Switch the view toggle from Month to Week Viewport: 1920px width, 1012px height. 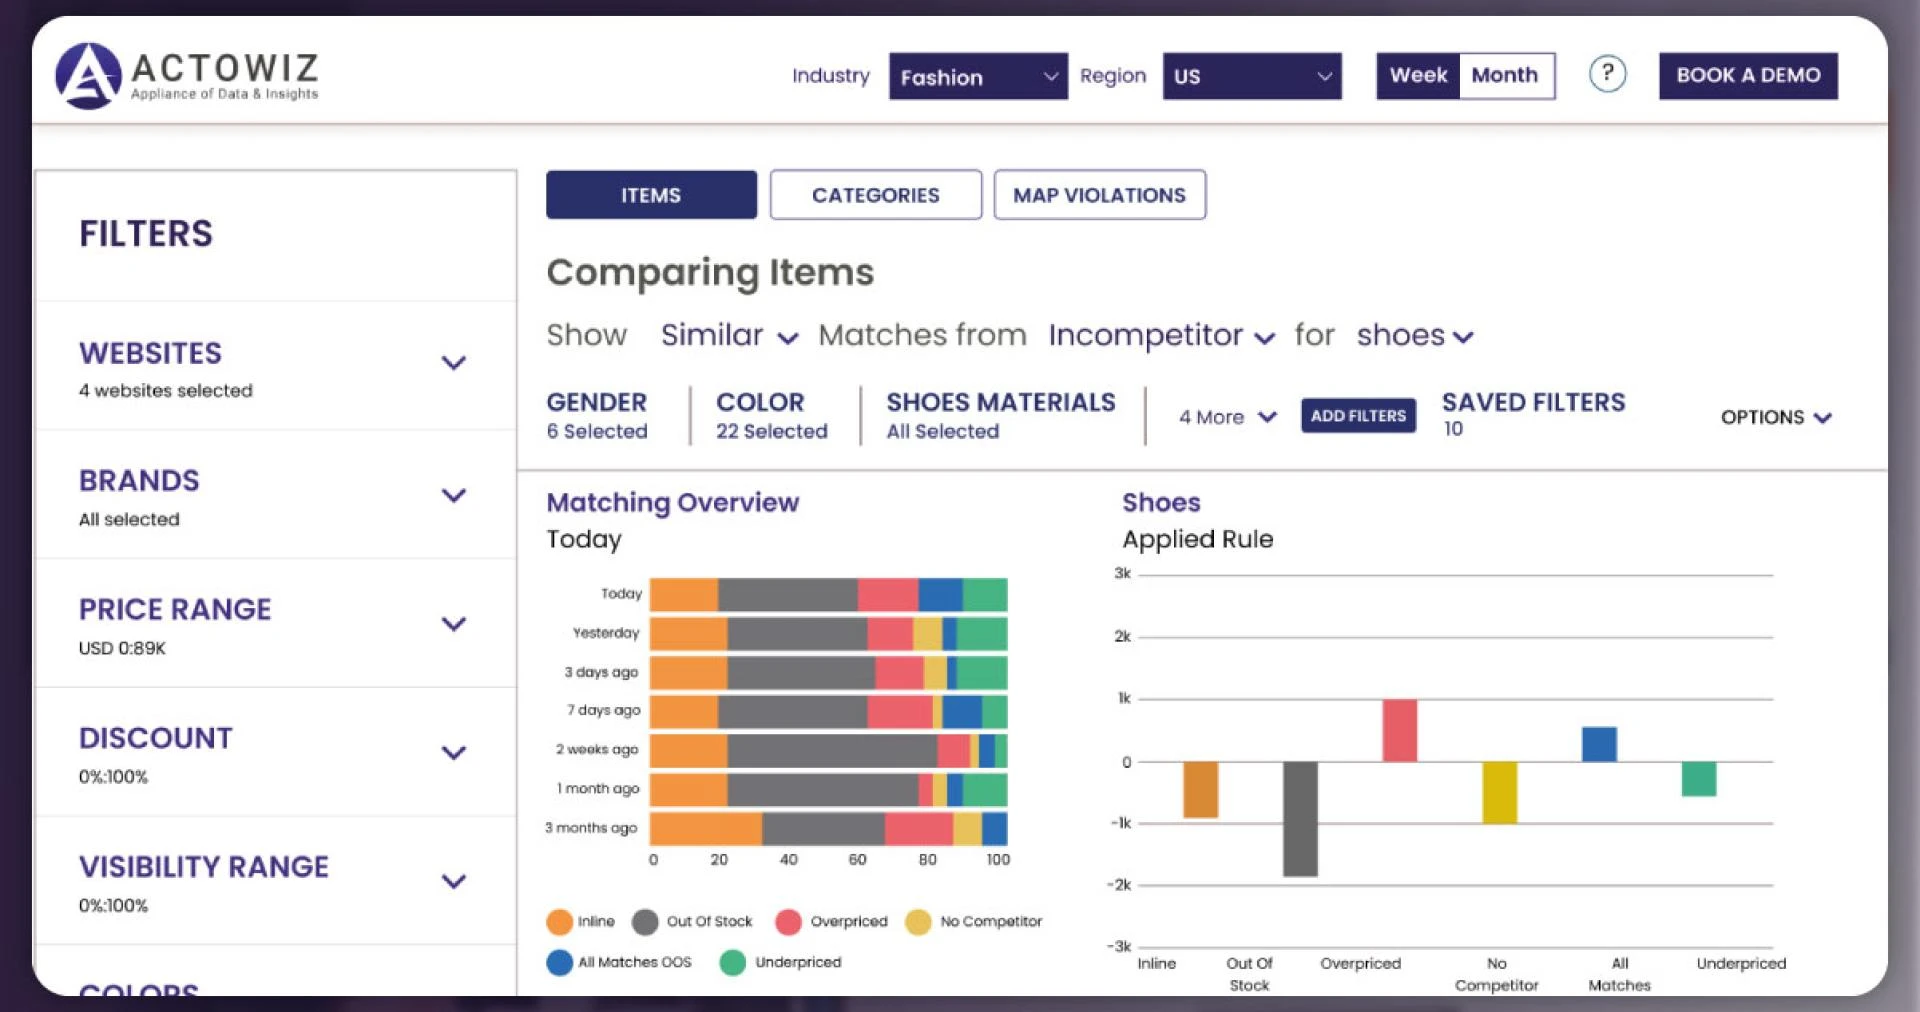tap(1416, 75)
